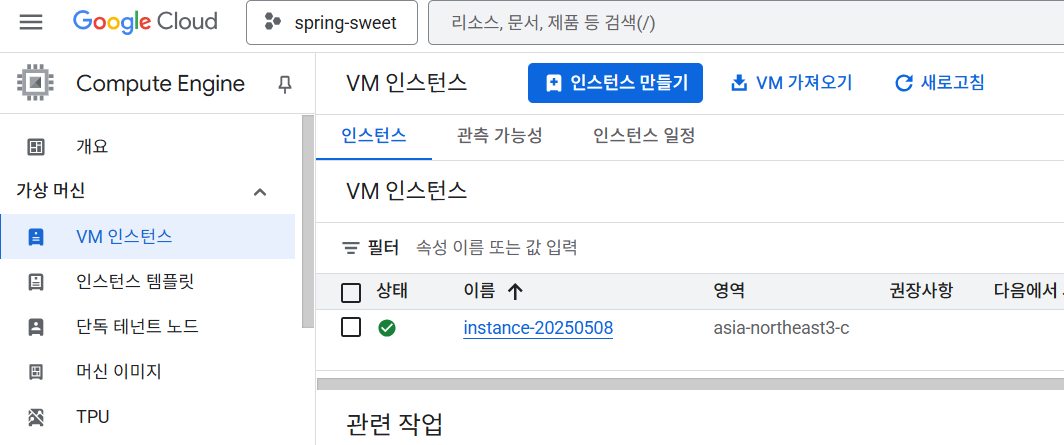Focus the resource search field
This screenshot has height=445, width=1064.
point(746,22)
